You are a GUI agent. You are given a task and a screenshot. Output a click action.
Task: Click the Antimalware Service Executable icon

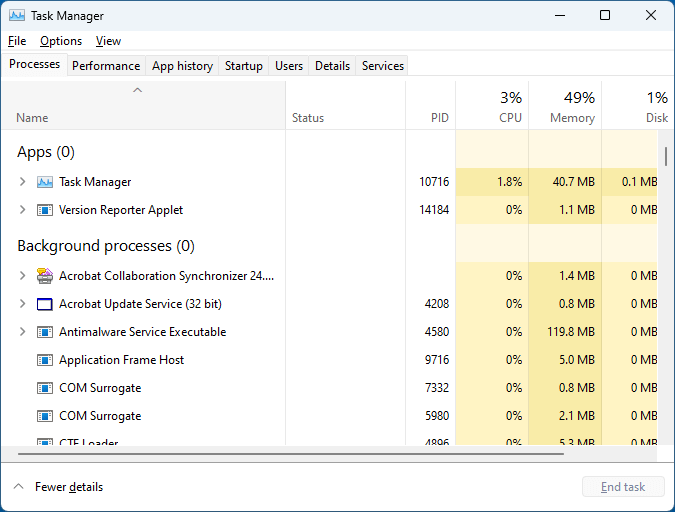coord(45,332)
